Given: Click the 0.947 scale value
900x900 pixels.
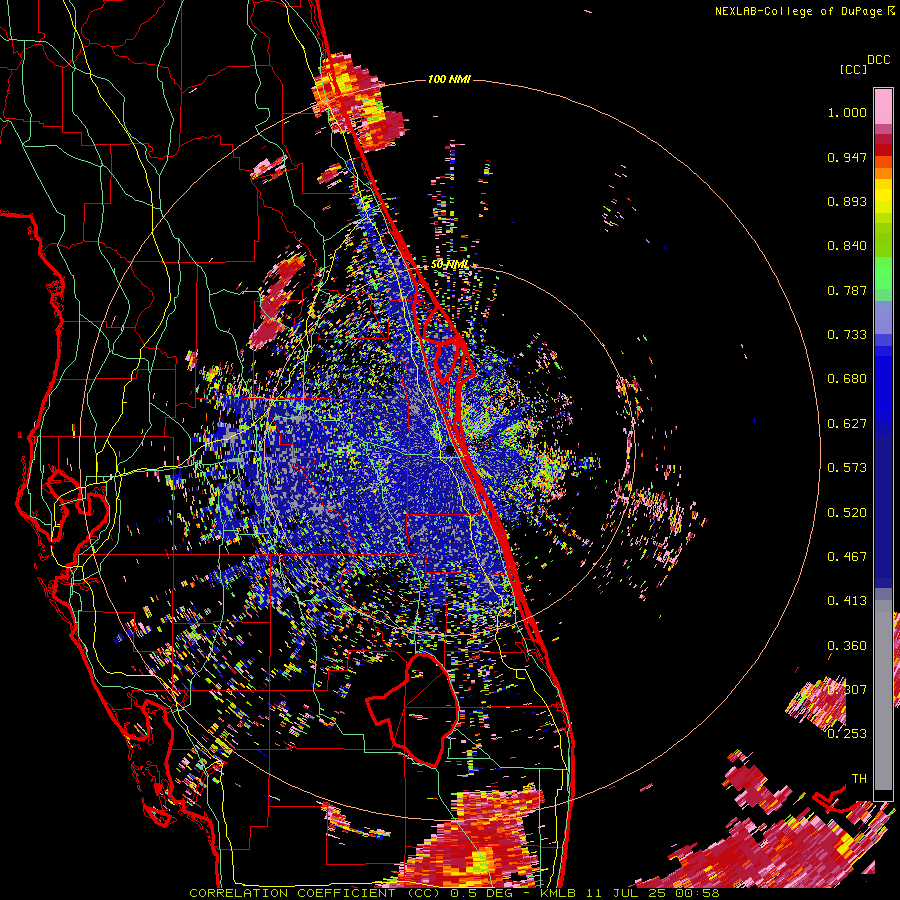Looking at the screenshot, I should [x=847, y=157].
